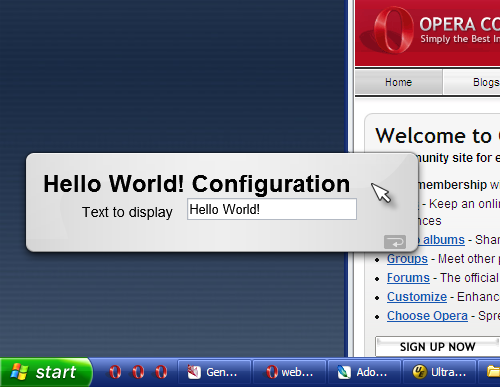This screenshot has width=500, height=387.
Task: Open the Choose Opera link
Action: (427, 316)
